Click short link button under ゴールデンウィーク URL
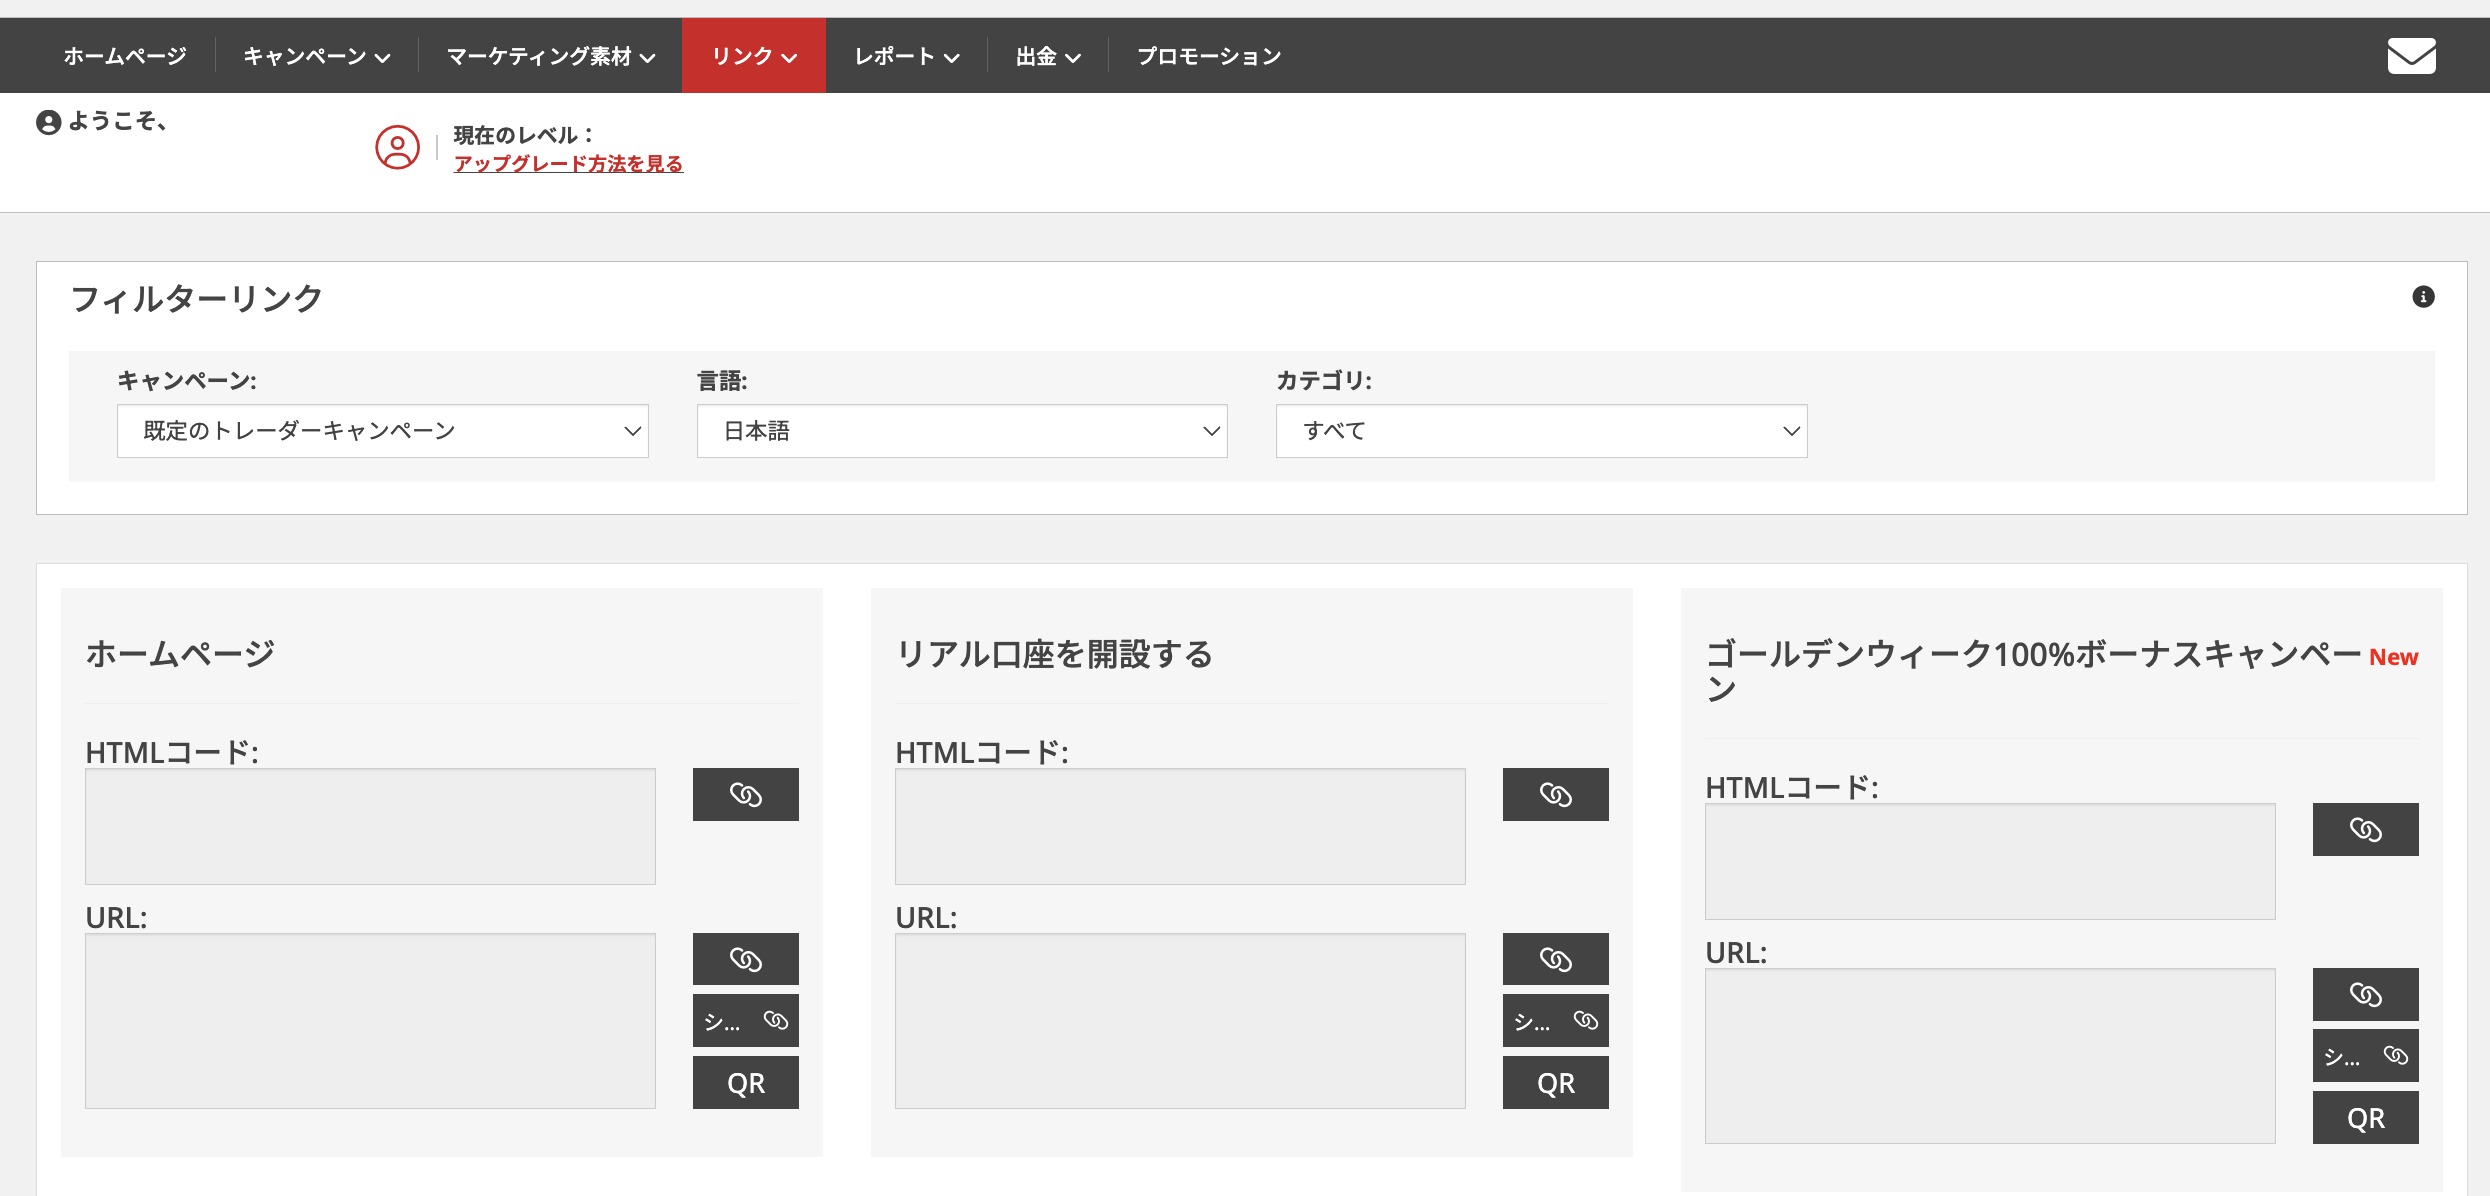2490x1196 pixels. pyautogui.click(x=2365, y=1056)
